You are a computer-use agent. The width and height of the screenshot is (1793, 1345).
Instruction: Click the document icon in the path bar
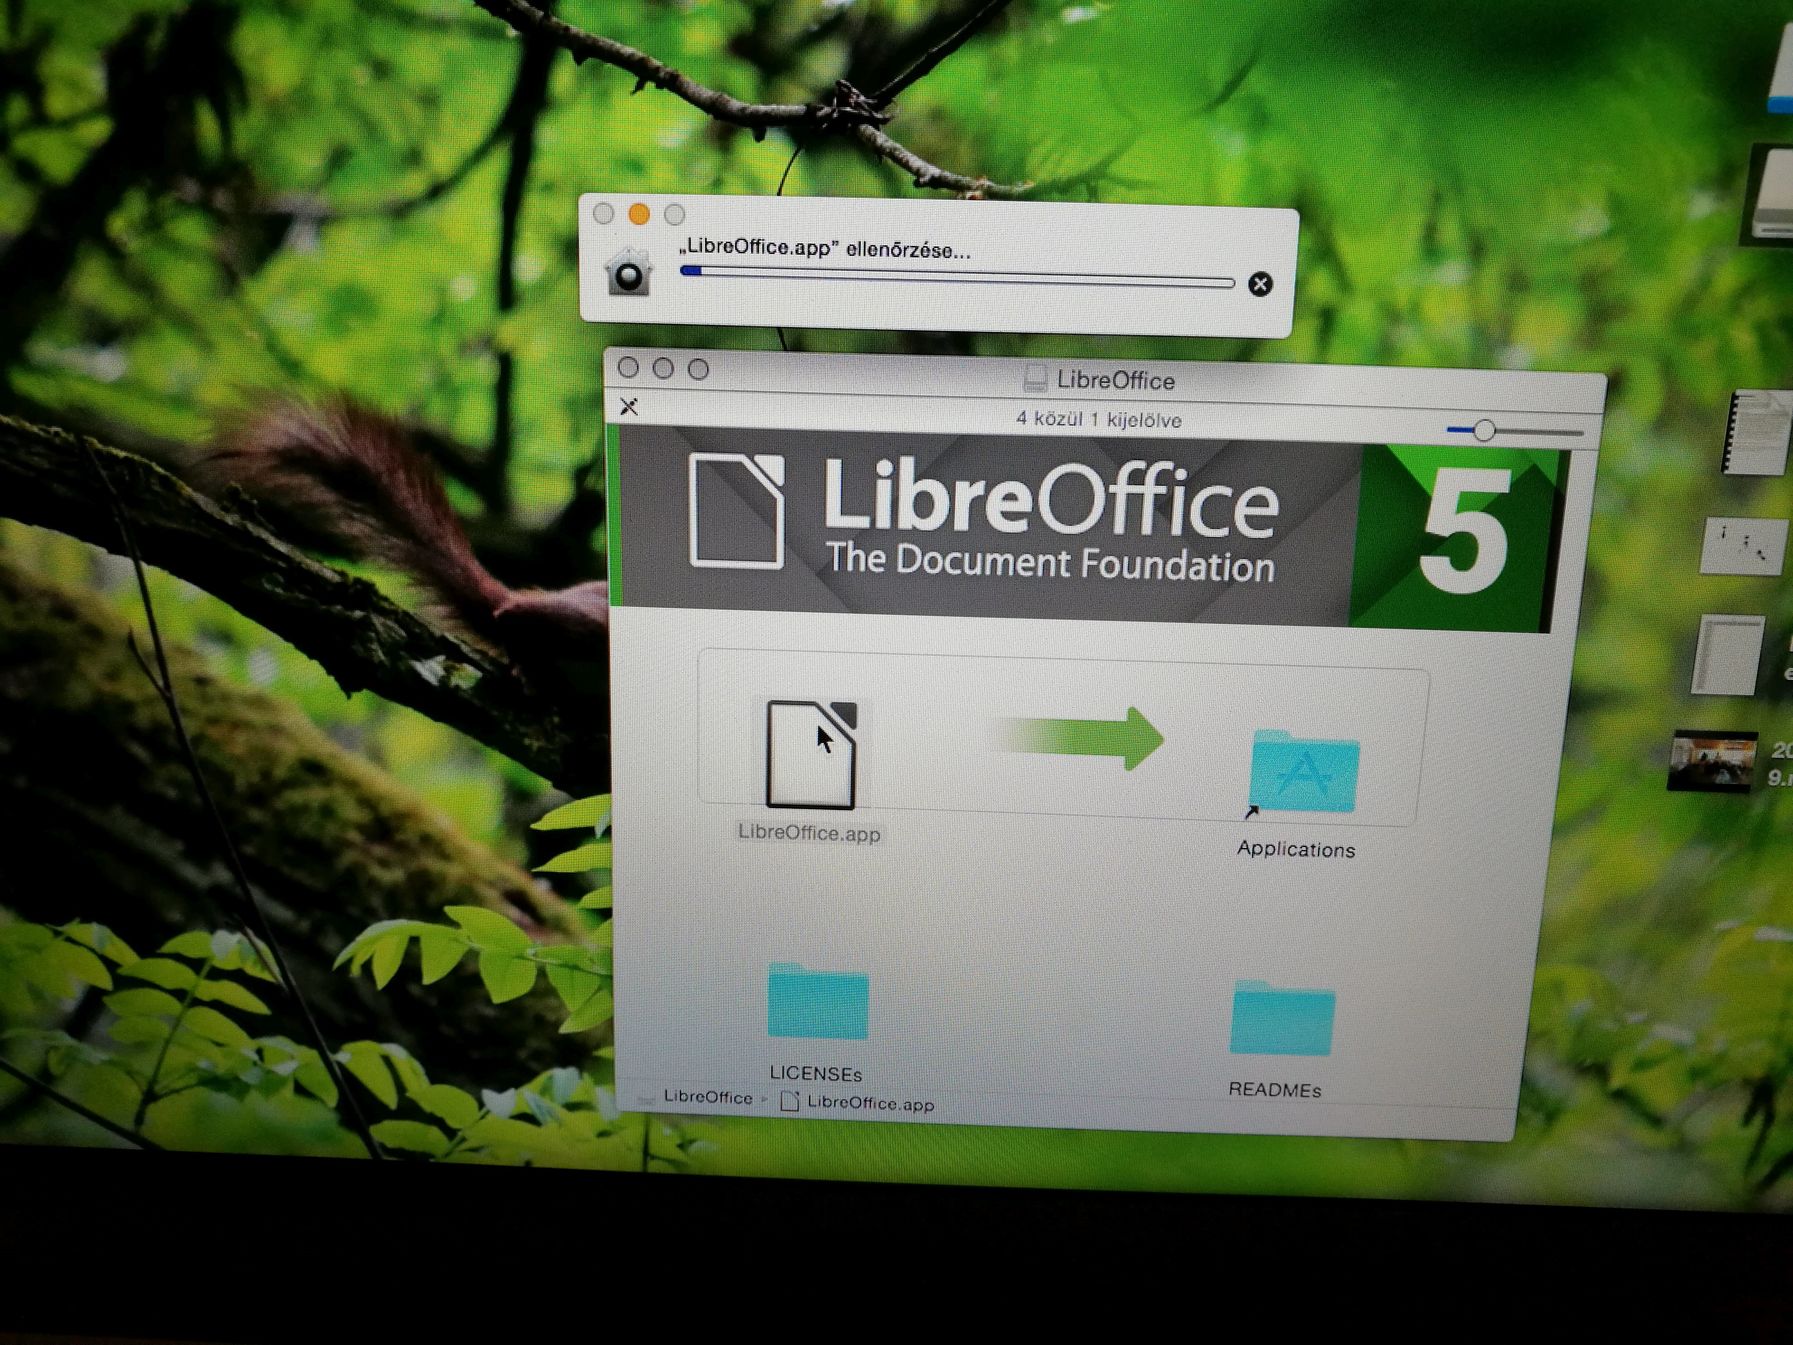pyautogui.click(x=789, y=1101)
